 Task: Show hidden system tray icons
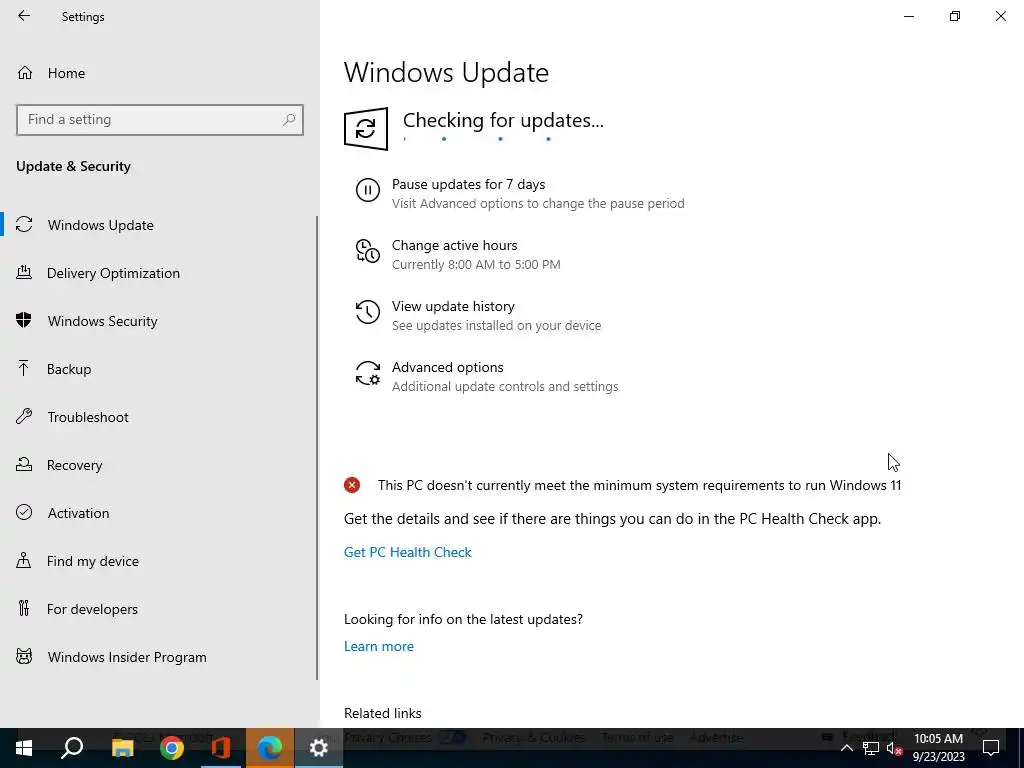(x=846, y=748)
